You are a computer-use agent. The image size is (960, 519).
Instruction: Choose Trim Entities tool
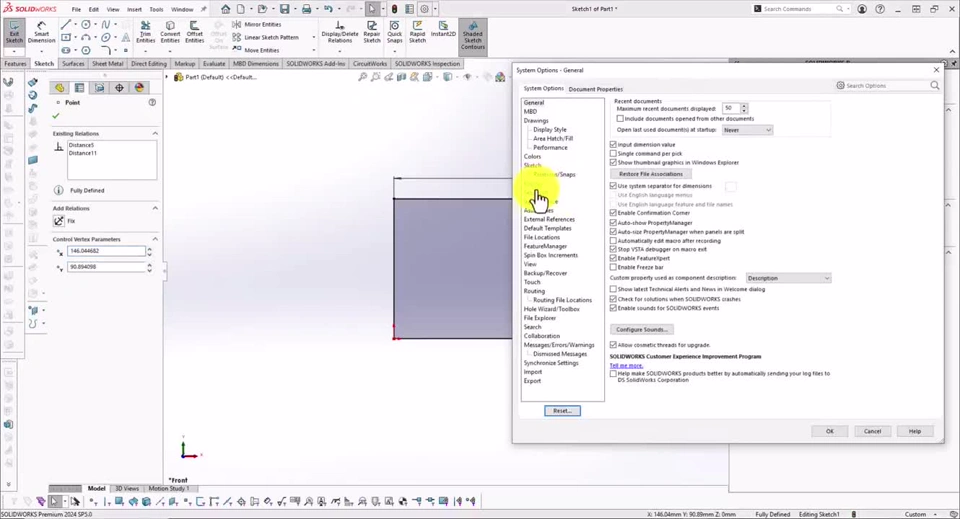(145, 32)
